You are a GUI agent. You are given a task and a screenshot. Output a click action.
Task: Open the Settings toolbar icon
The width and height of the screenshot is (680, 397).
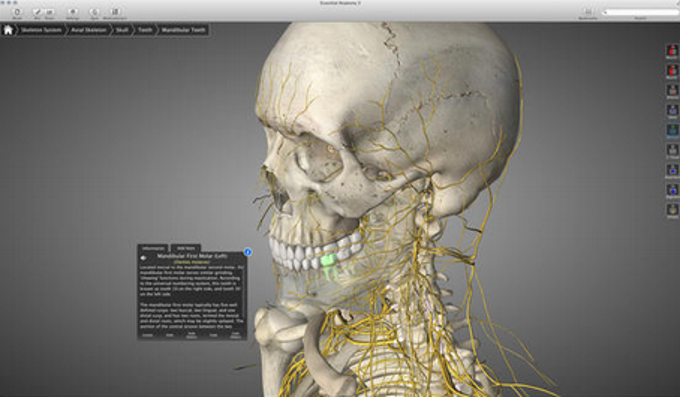click(x=72, y=13)
